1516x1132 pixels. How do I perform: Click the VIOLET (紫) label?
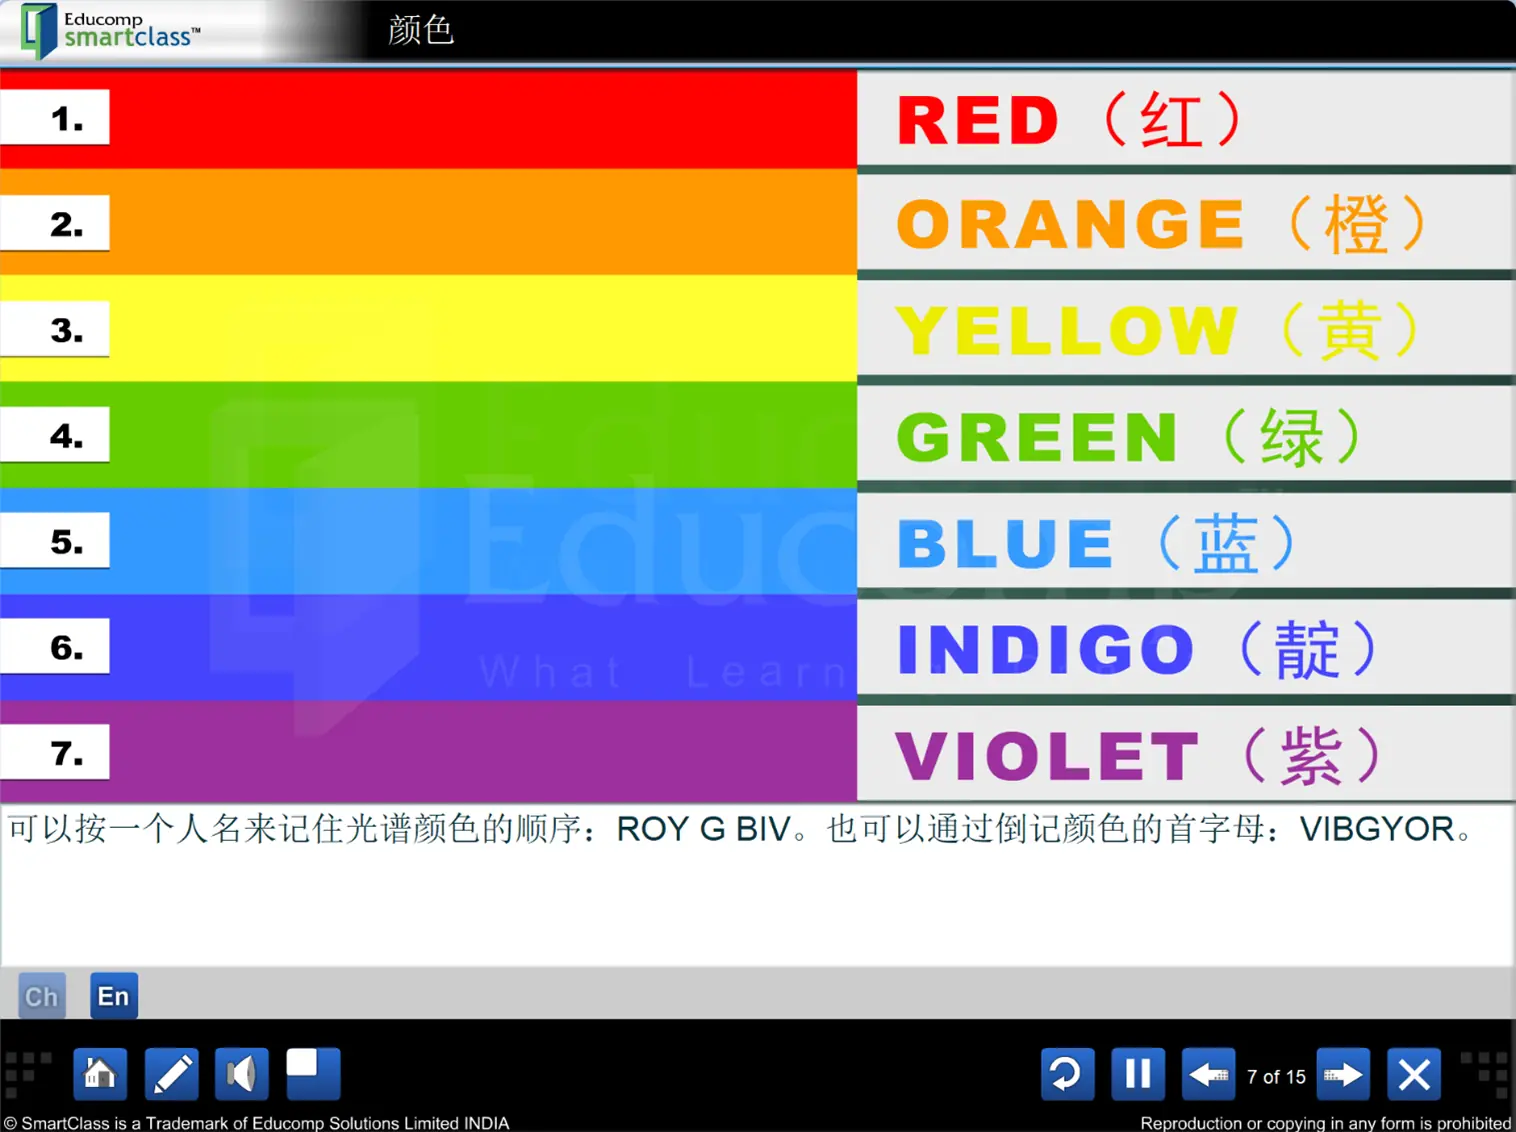pos(1138,755)
